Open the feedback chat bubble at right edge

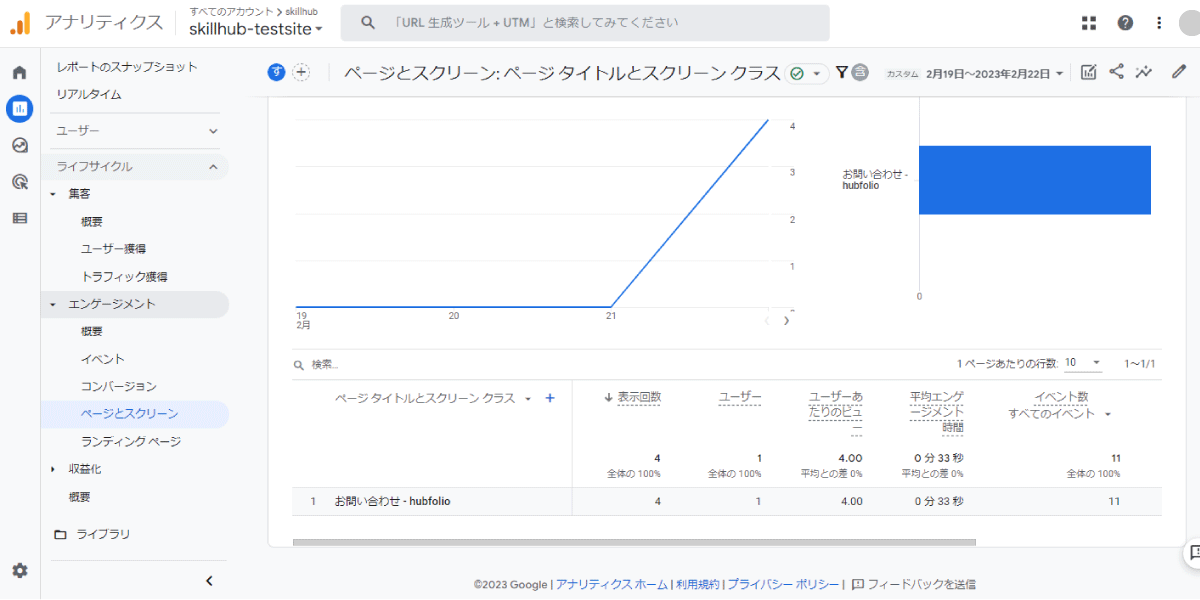(1192, 552)
